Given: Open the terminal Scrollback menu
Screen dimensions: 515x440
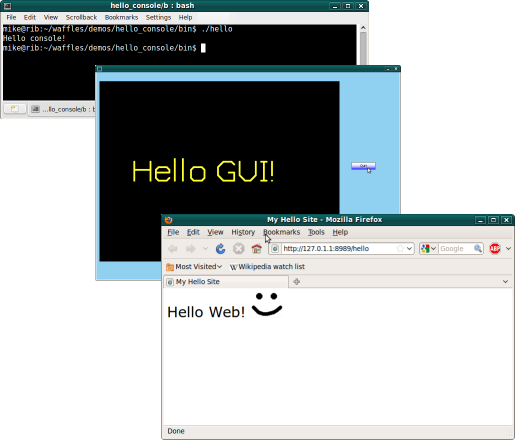Looking at the screenshot, I should pos(81,17).
